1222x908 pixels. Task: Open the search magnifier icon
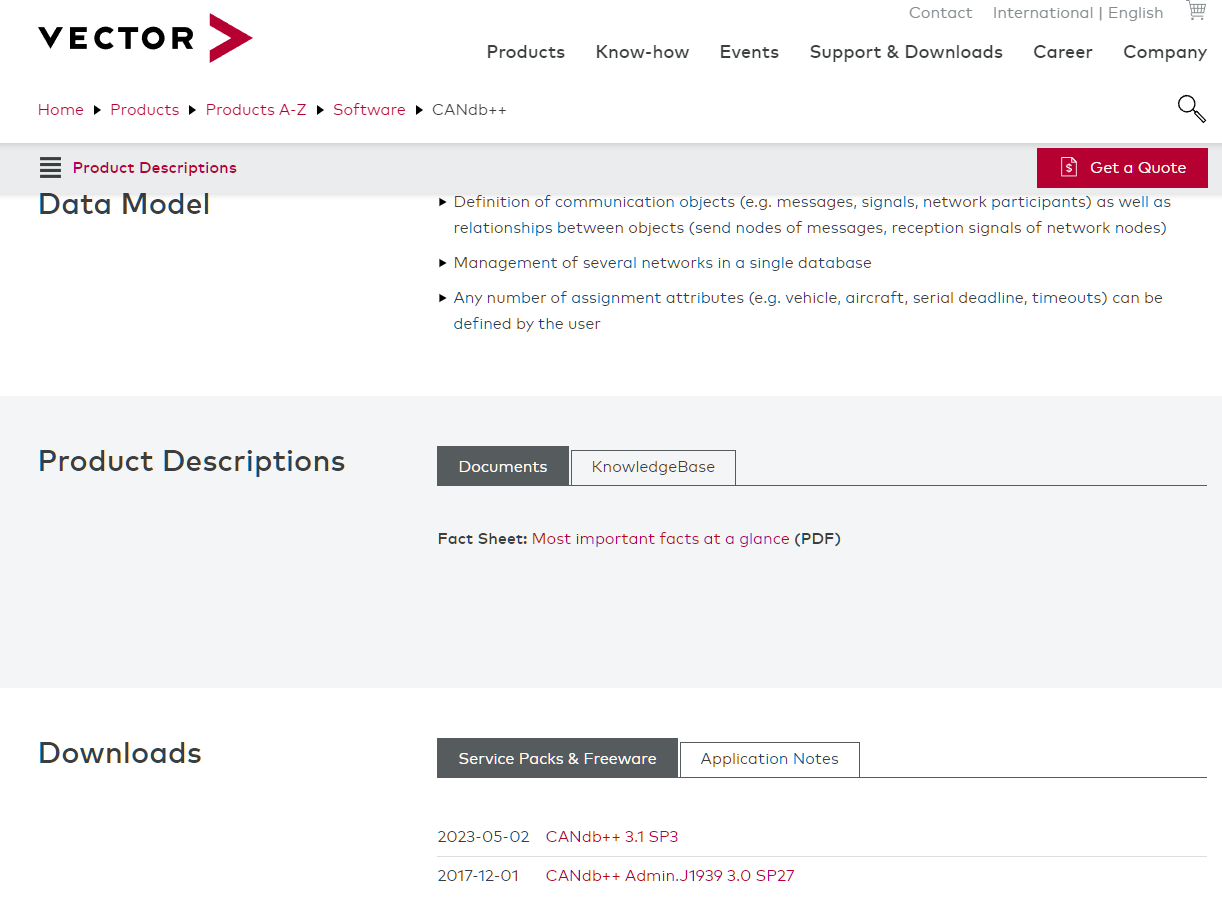(1191, 108)
